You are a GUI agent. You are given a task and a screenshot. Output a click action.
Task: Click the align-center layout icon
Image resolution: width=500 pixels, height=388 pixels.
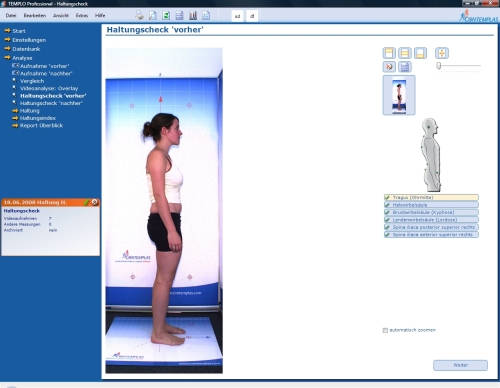(x=405, y=53)
